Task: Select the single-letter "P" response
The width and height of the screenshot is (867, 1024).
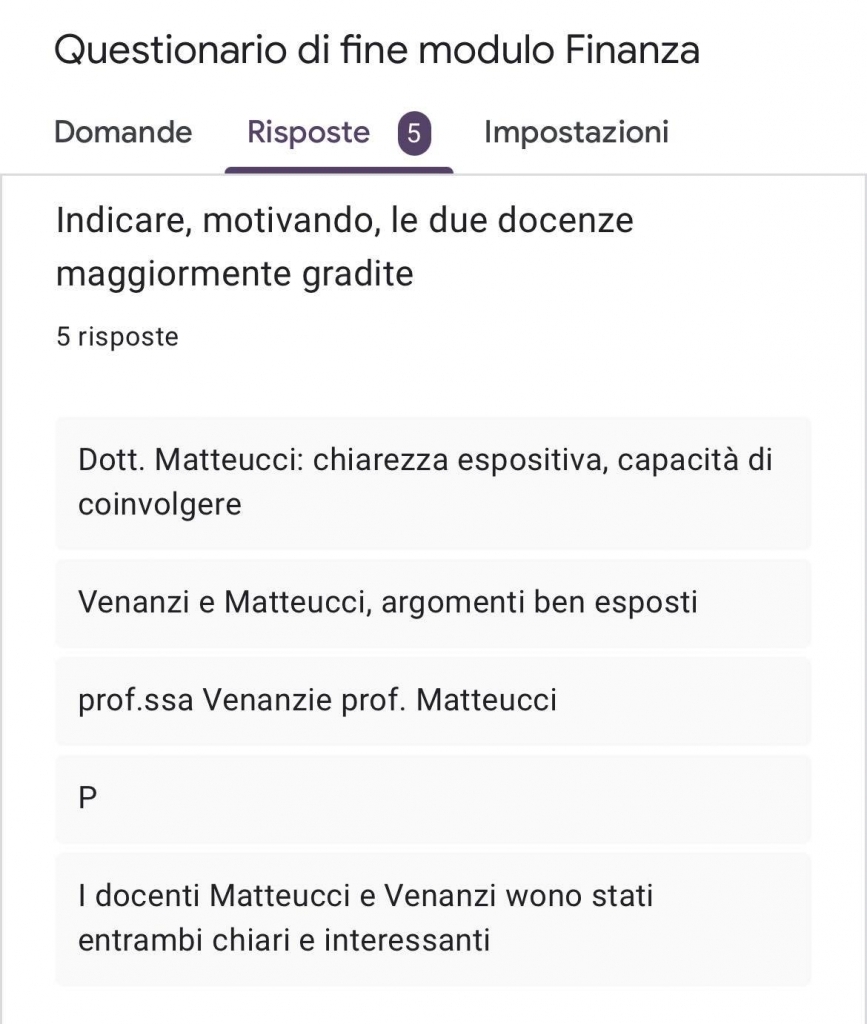Action: click(87, 799)
